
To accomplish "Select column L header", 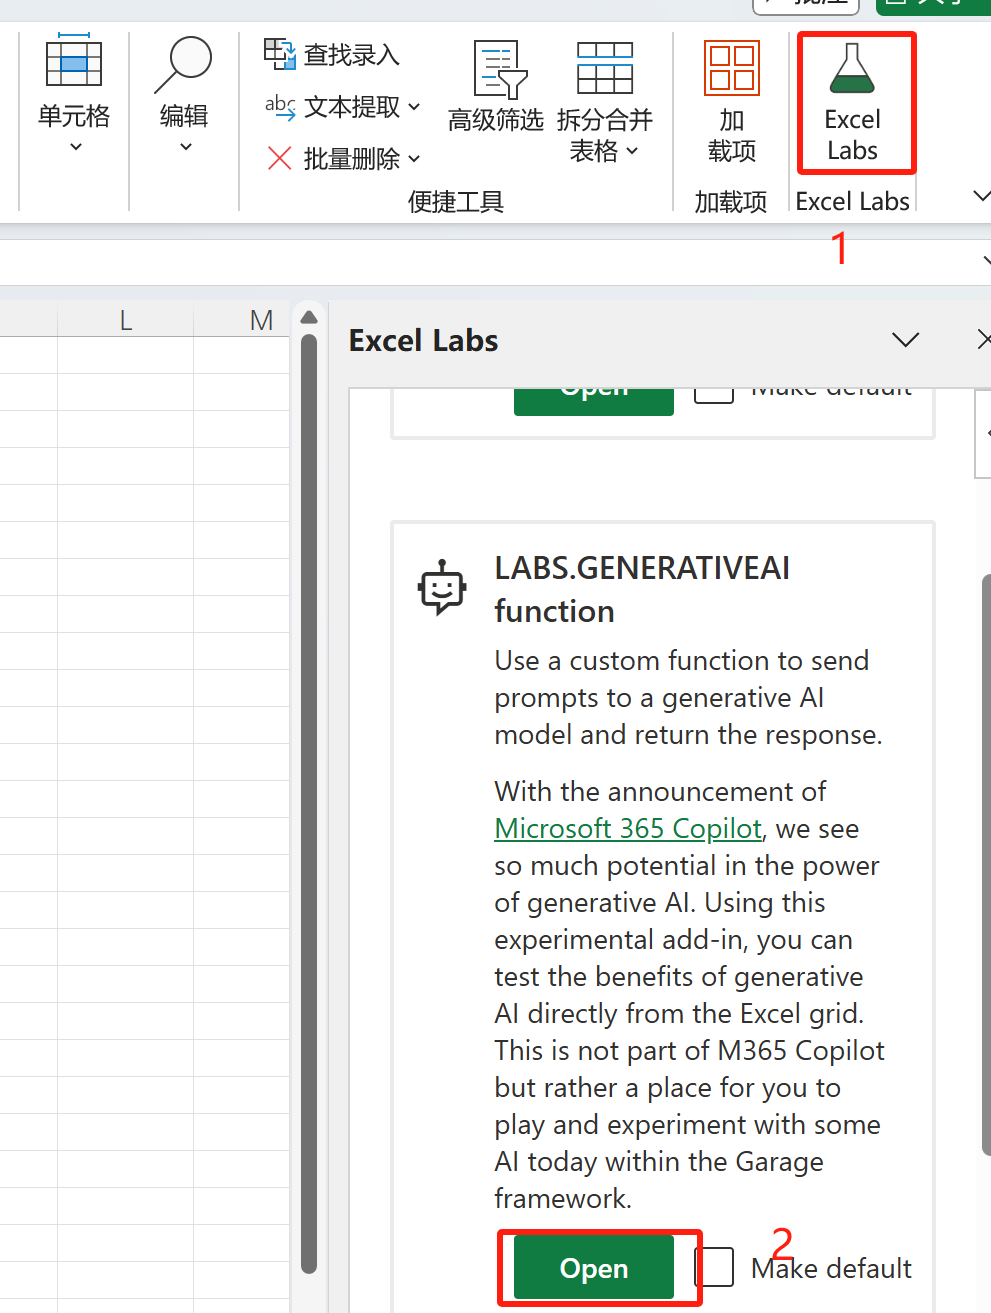I will [125, 320].
